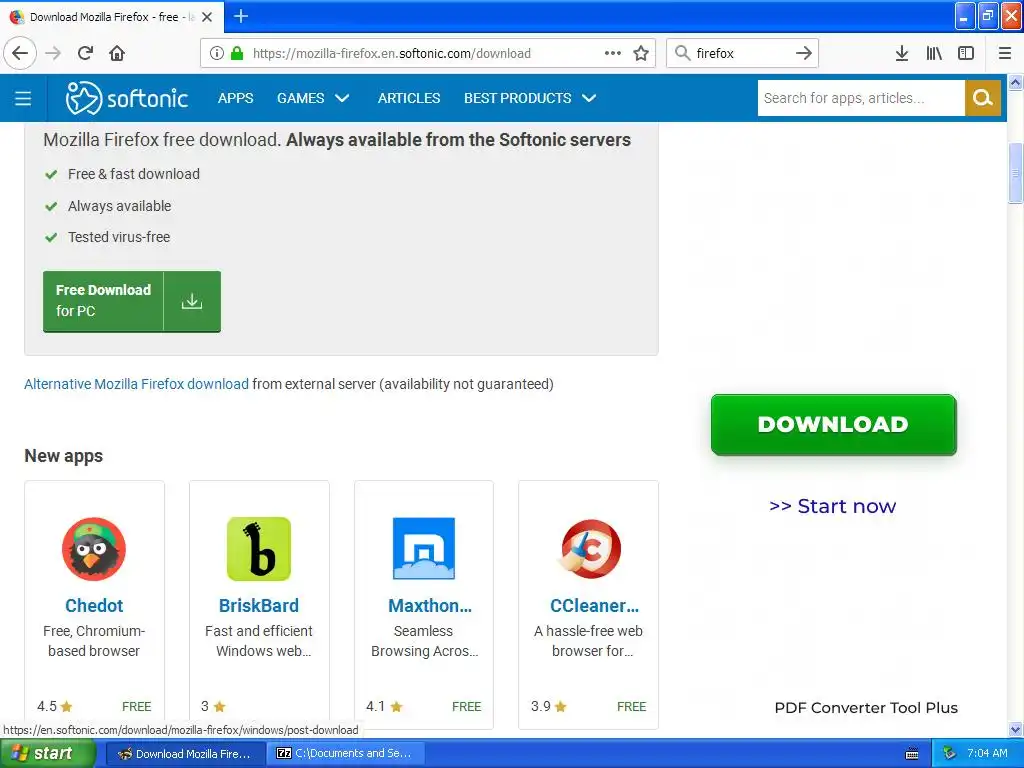Open the Maxthon app icon
1024x768 pixels.
(x=424, y=549)
